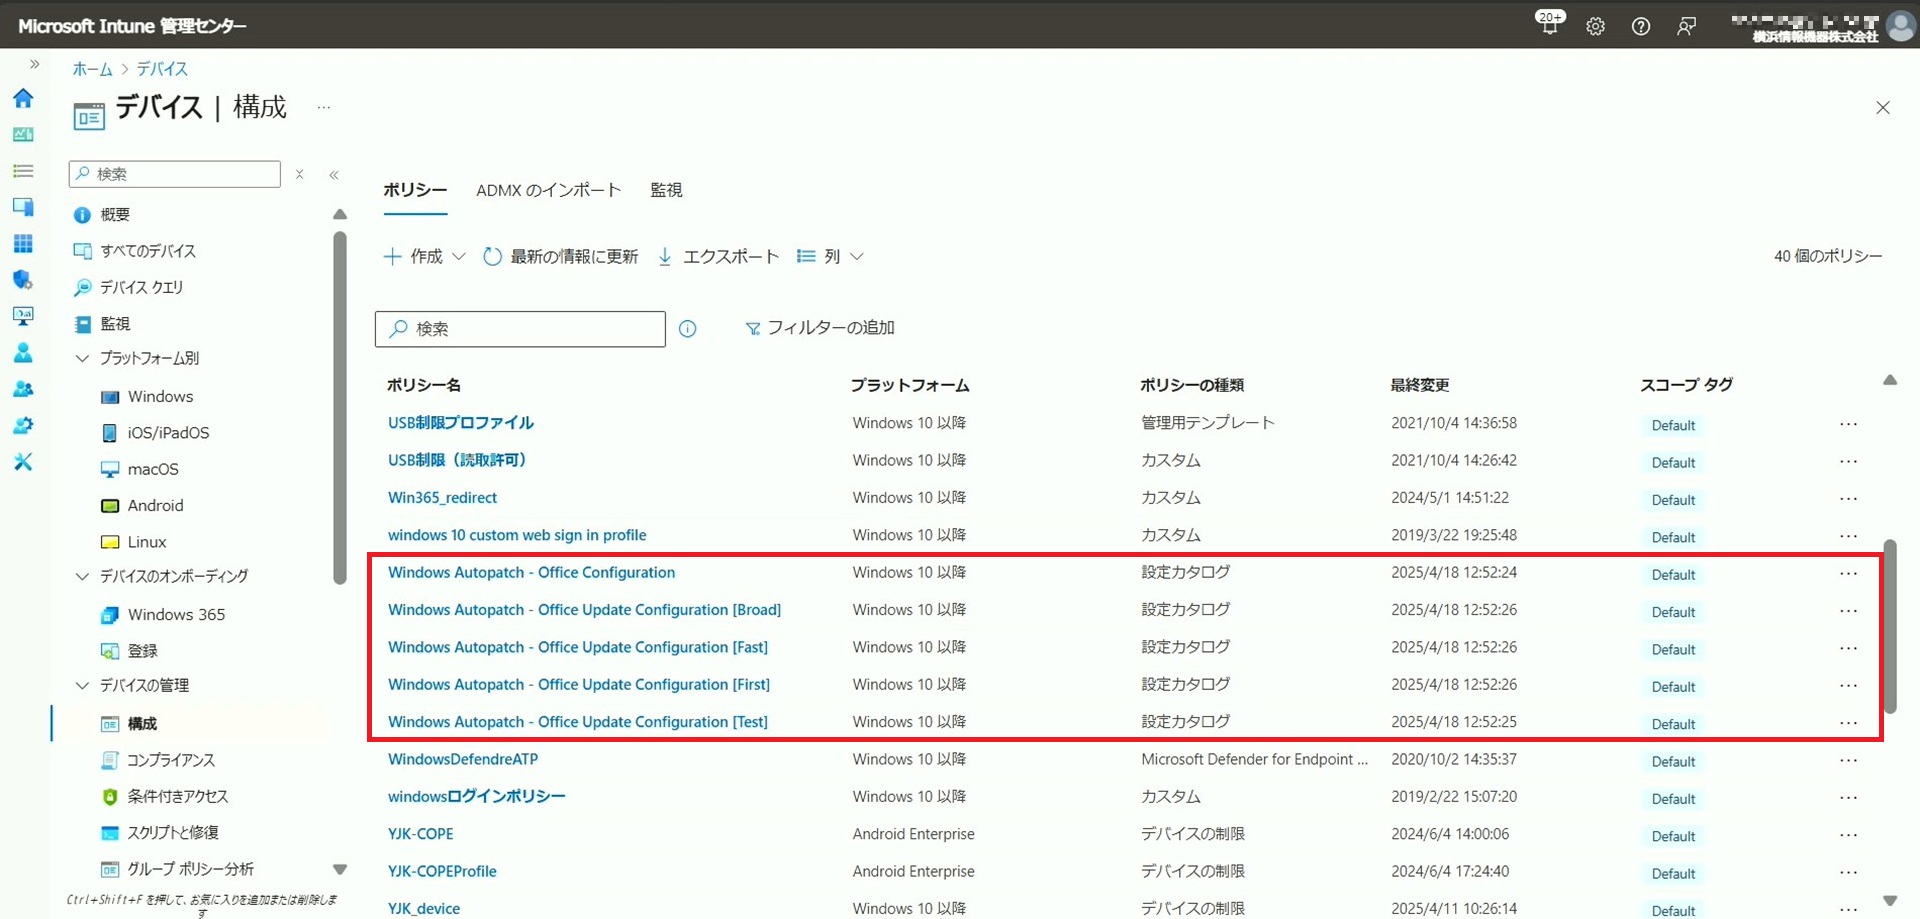The height and width of the screenshot is (919, 1920).
Task: Sort by 最終変更 column header
Action: pyautogui.click(x=1420, y=385)
